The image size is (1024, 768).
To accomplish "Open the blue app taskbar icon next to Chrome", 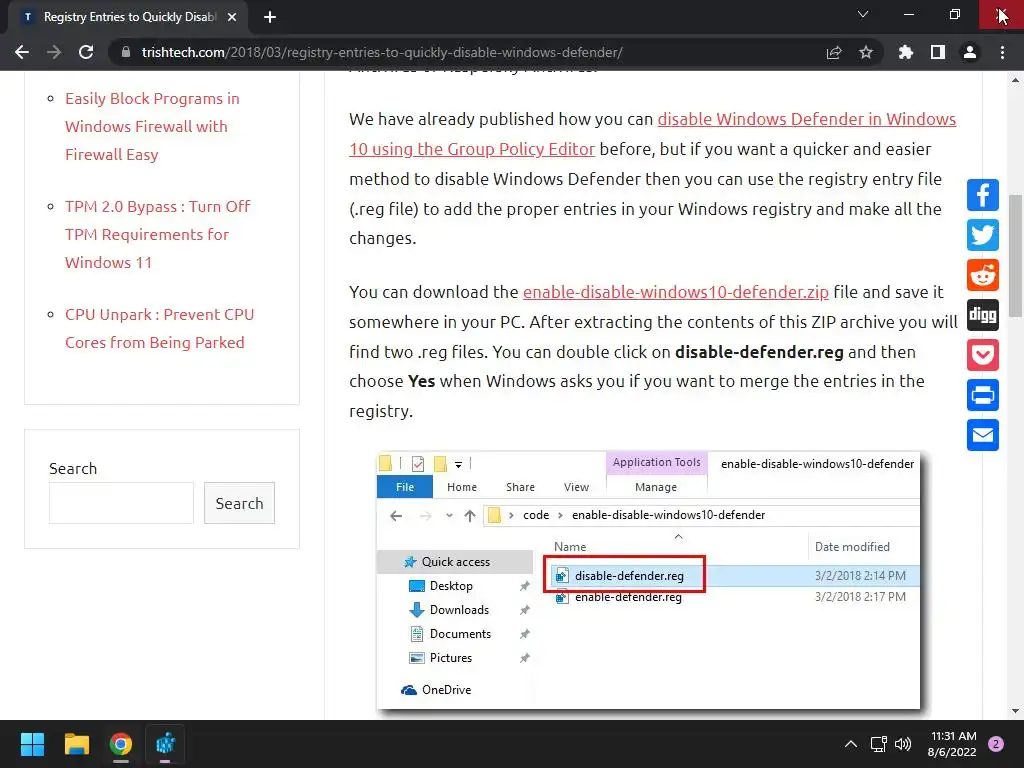I will tap(165, 744).
